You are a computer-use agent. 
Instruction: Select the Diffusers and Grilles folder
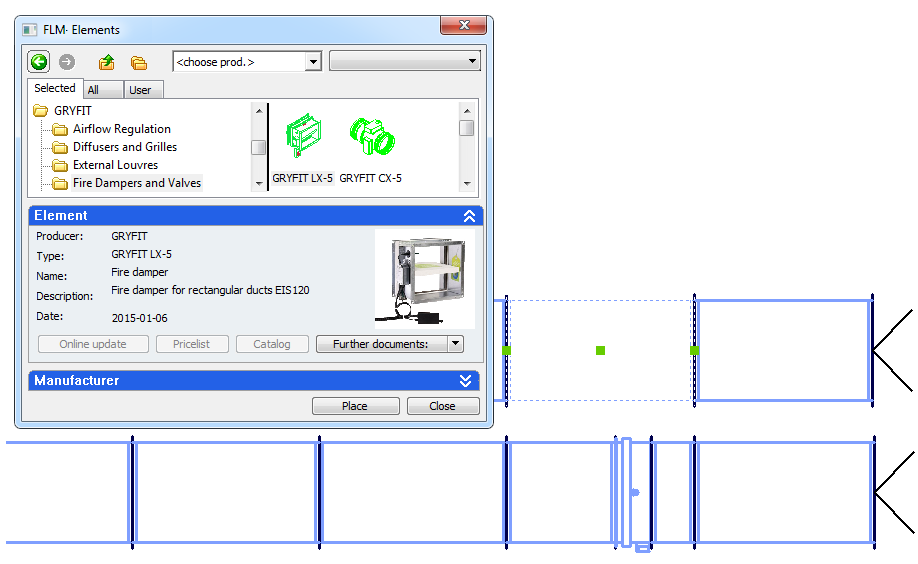(x=124, y=147)
